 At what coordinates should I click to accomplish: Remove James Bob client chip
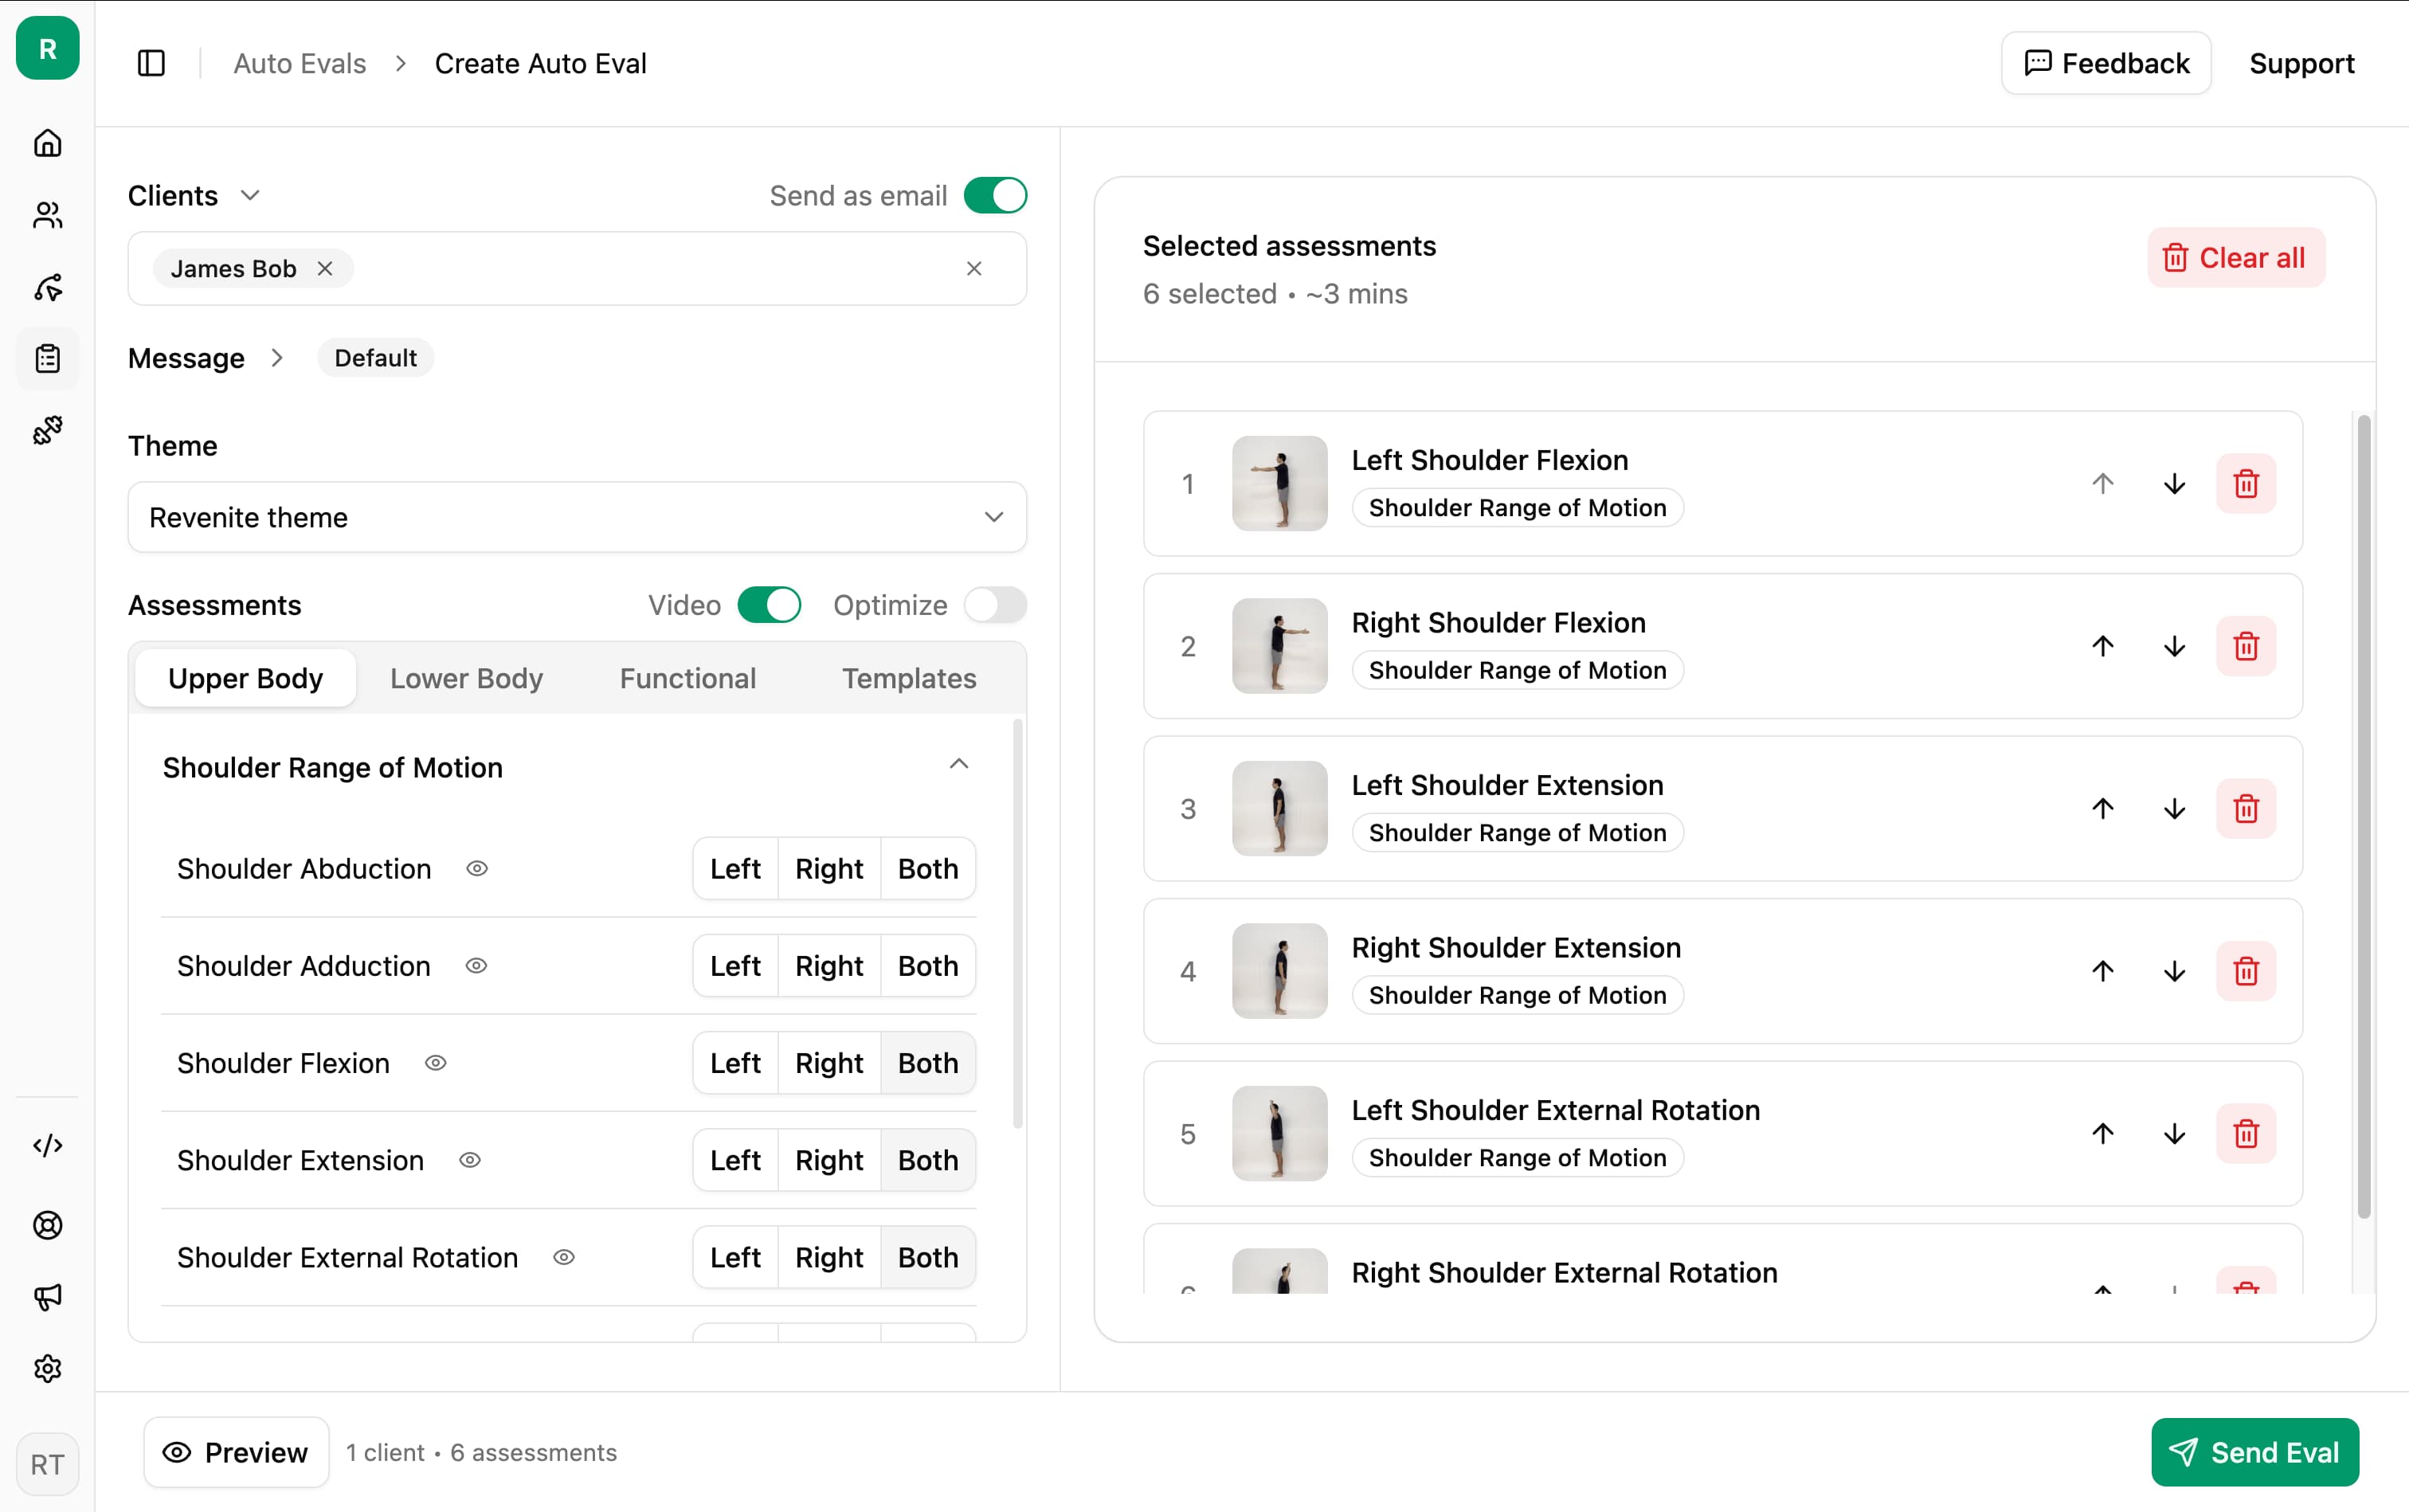coord(325,269)
